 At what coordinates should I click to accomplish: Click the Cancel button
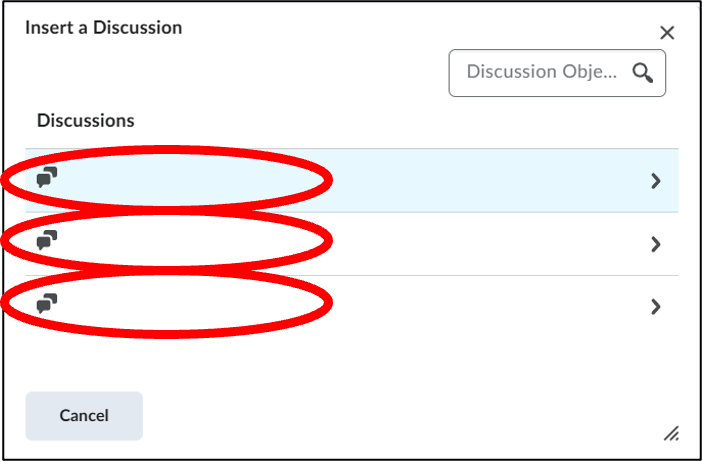click(x=84, y=416)
